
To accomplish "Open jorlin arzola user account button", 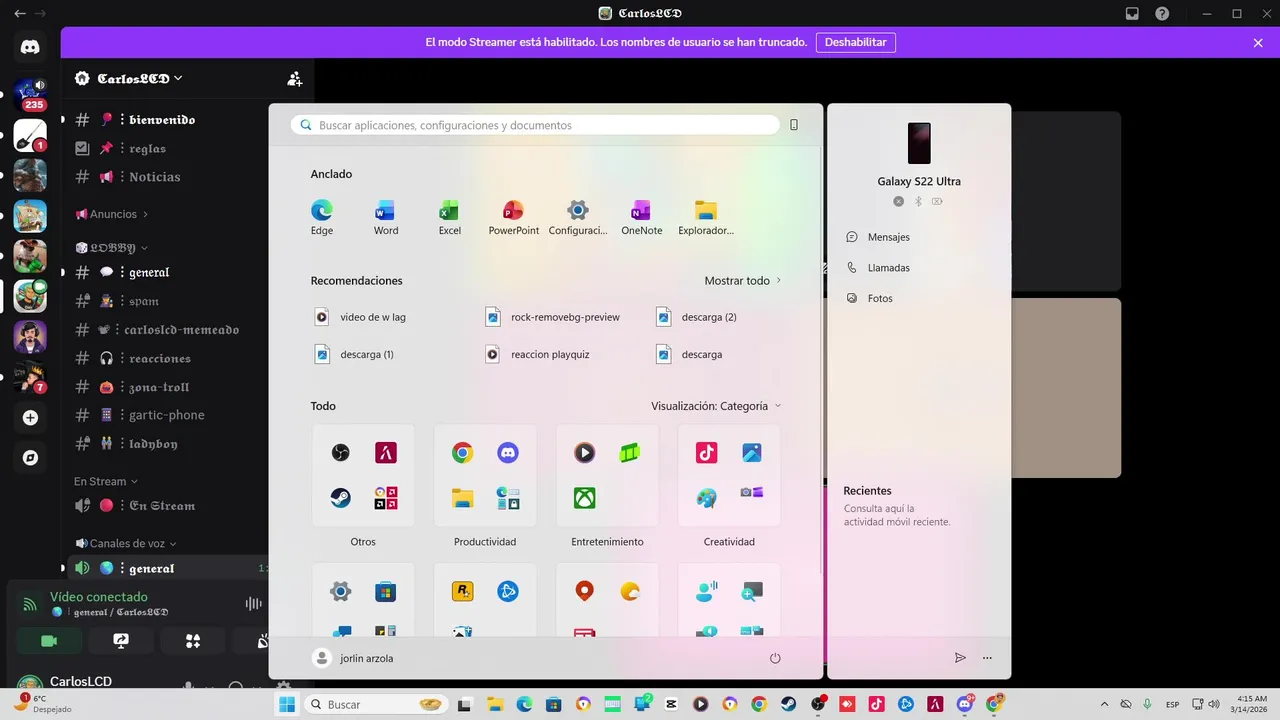I will 353,658.
